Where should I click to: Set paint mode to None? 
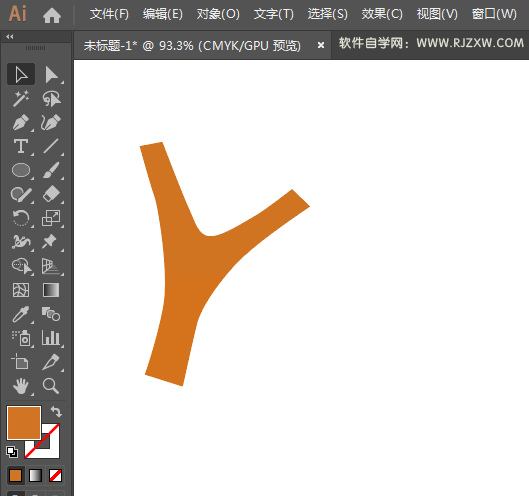[x=55, y=475]
